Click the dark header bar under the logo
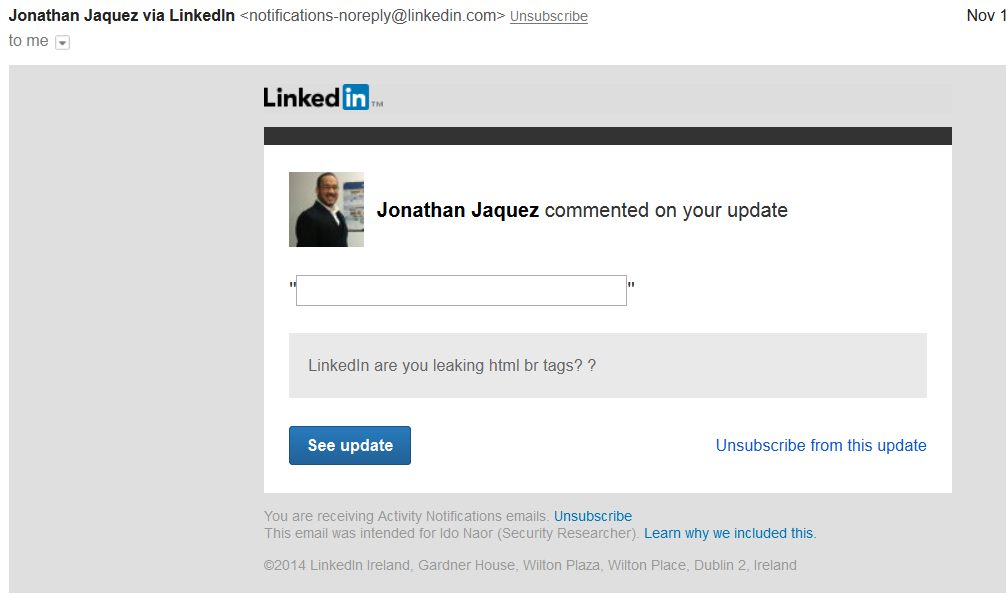The height and width of the screenshot is (594, 1006). point(608,136)
